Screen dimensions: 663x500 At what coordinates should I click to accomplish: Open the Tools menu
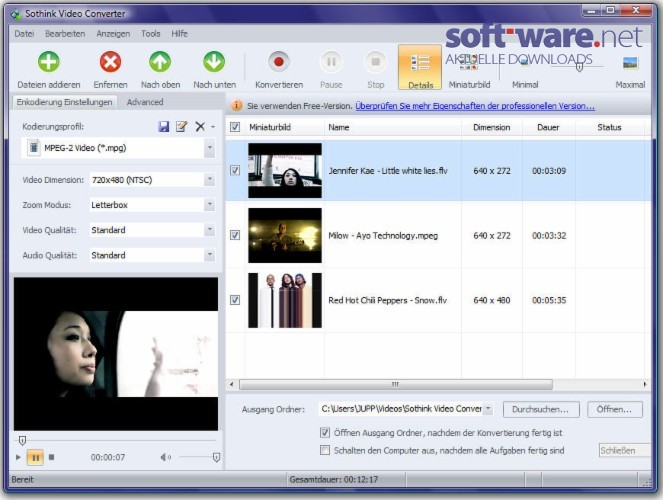(x=151, y=34)
